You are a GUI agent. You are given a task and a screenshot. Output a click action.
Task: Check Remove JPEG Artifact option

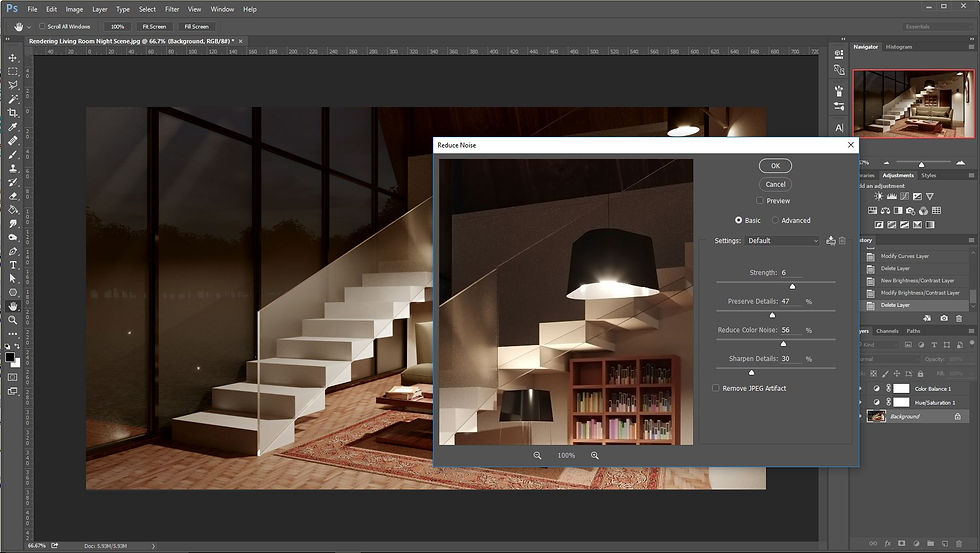(716, 388)
